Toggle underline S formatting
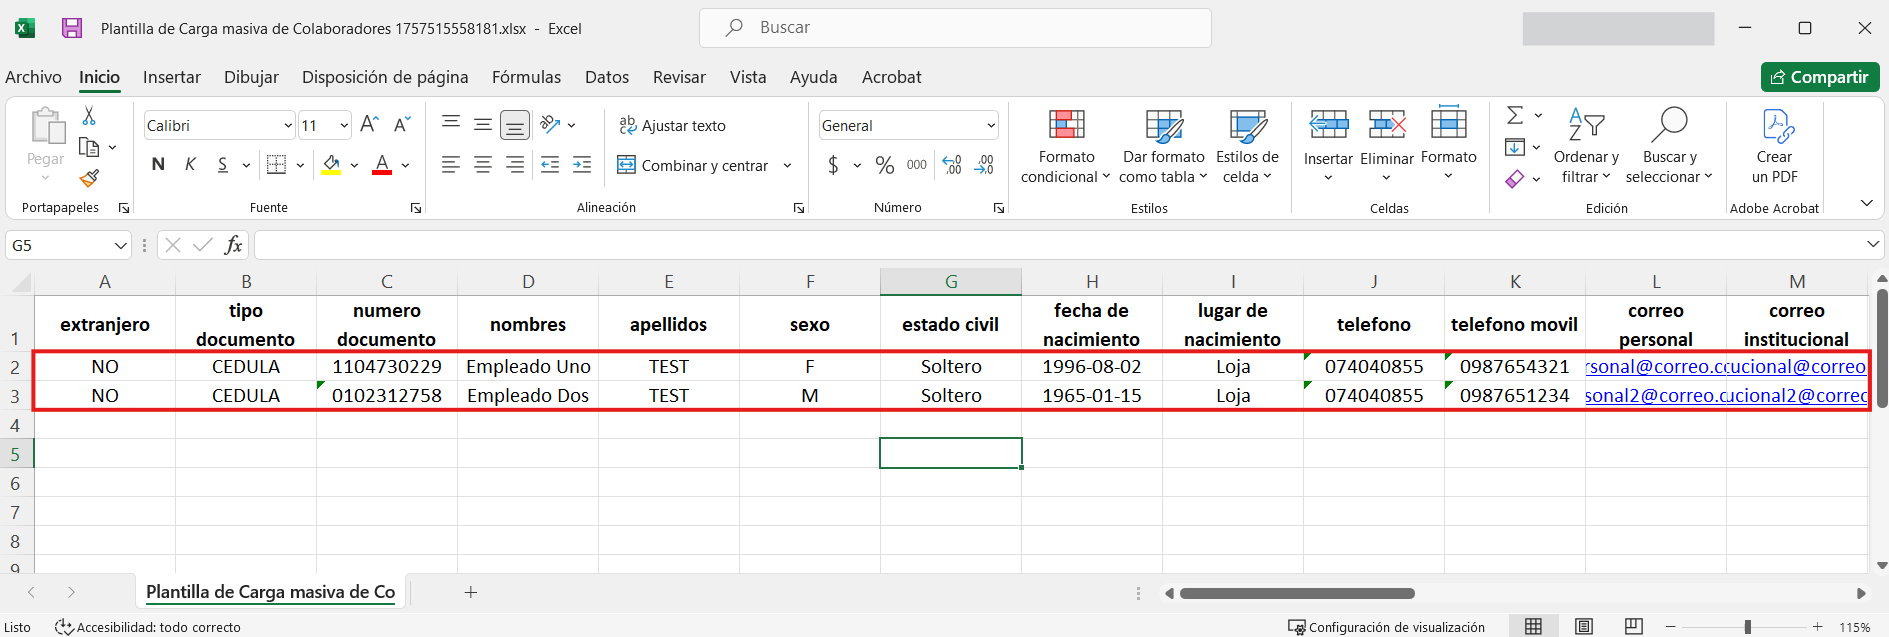1889x637 pixels. (222, 164)
